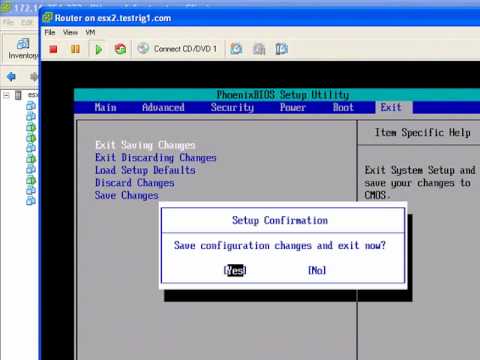Choose No in the Setup Confirmation dialog
The height and width of the screenshot is (360, 480).
317,270
